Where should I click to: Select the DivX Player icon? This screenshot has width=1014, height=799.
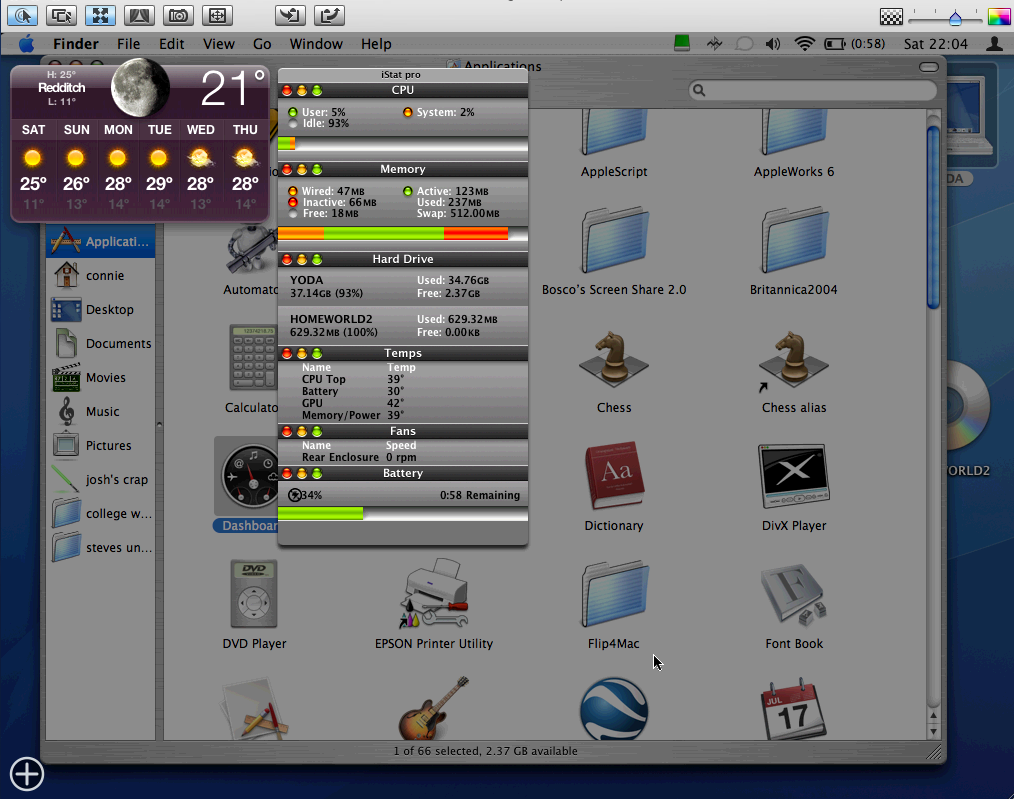794,476
